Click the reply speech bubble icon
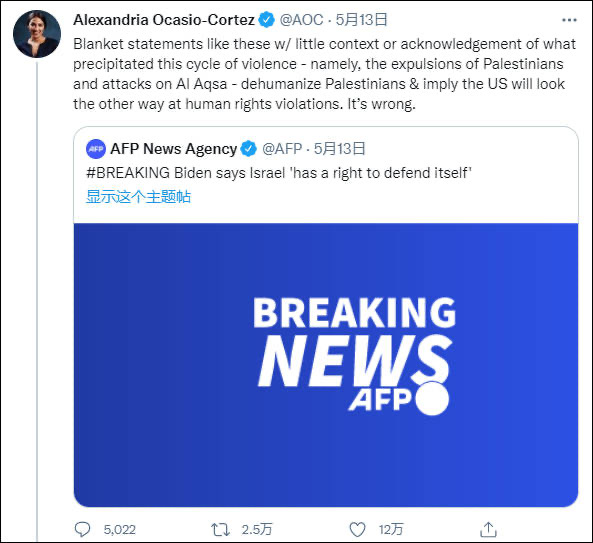The image size is (593, 543). tap(82, 529)
